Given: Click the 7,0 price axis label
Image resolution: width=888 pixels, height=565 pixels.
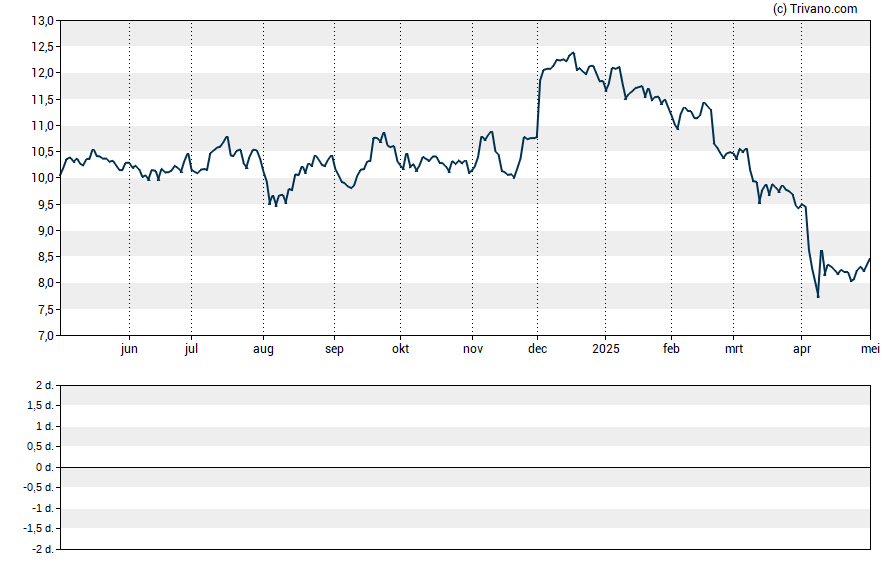Looking at the screenshot, I should coord(45,336).
